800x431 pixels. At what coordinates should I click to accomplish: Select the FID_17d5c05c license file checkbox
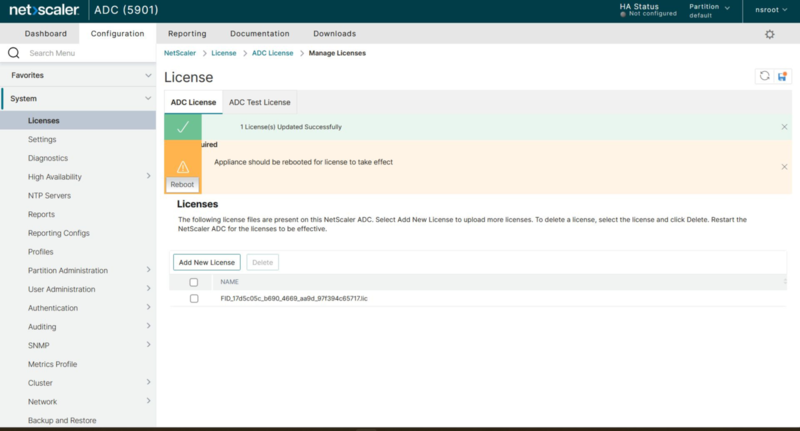194,298
